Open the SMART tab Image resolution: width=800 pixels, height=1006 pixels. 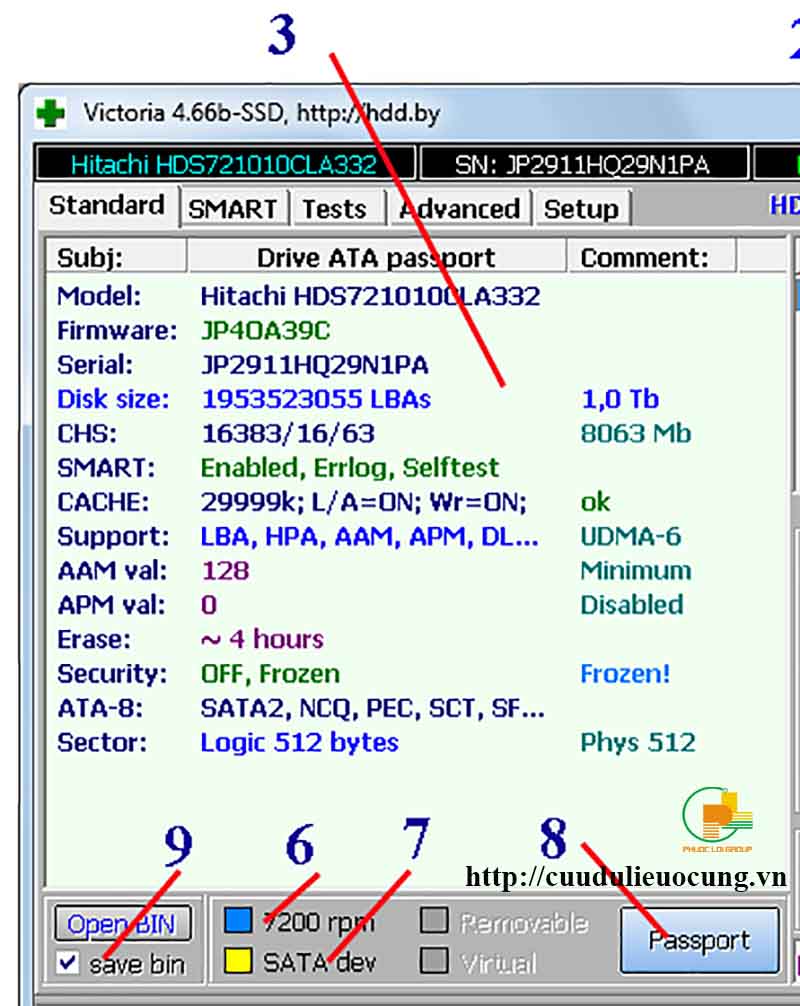pyautogui.click(x=232, y=209)
